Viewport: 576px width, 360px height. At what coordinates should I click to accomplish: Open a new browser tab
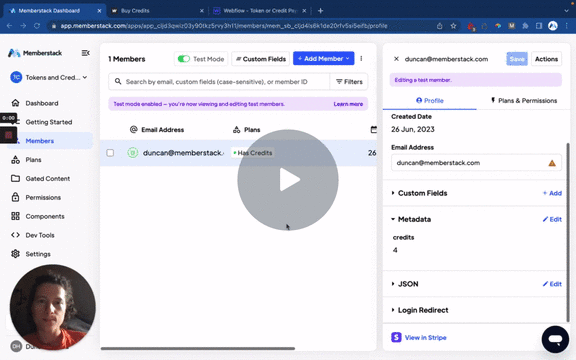tap(320, 11)
